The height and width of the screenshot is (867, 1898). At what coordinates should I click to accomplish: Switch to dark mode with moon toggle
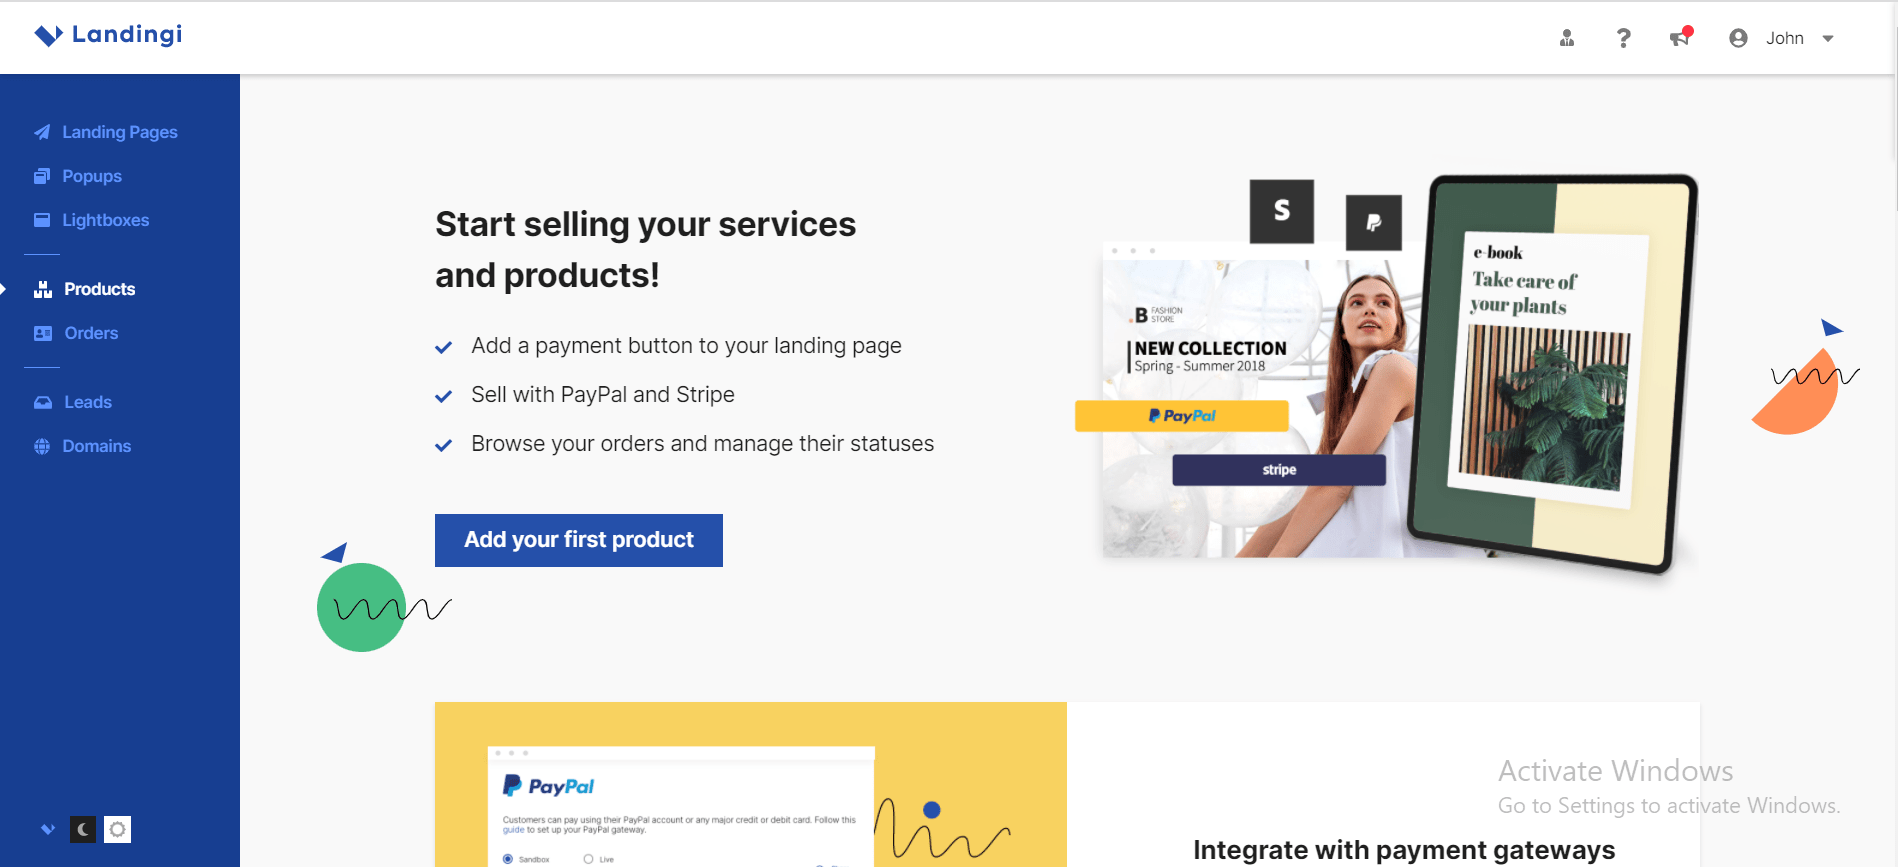point(83,829)
